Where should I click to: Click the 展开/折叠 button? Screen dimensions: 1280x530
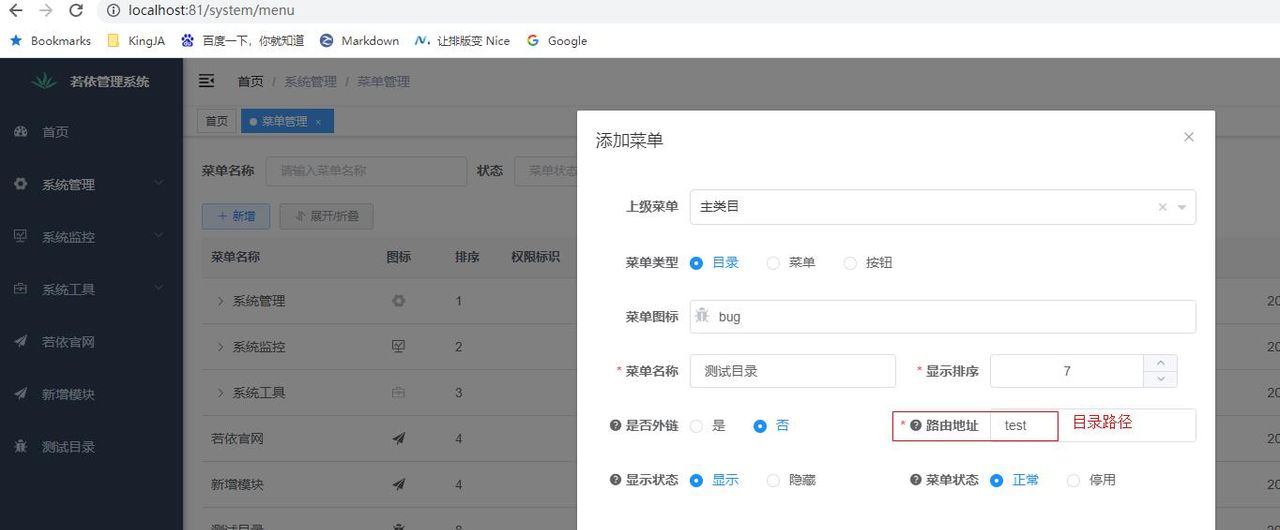click(x=326, y=216)
